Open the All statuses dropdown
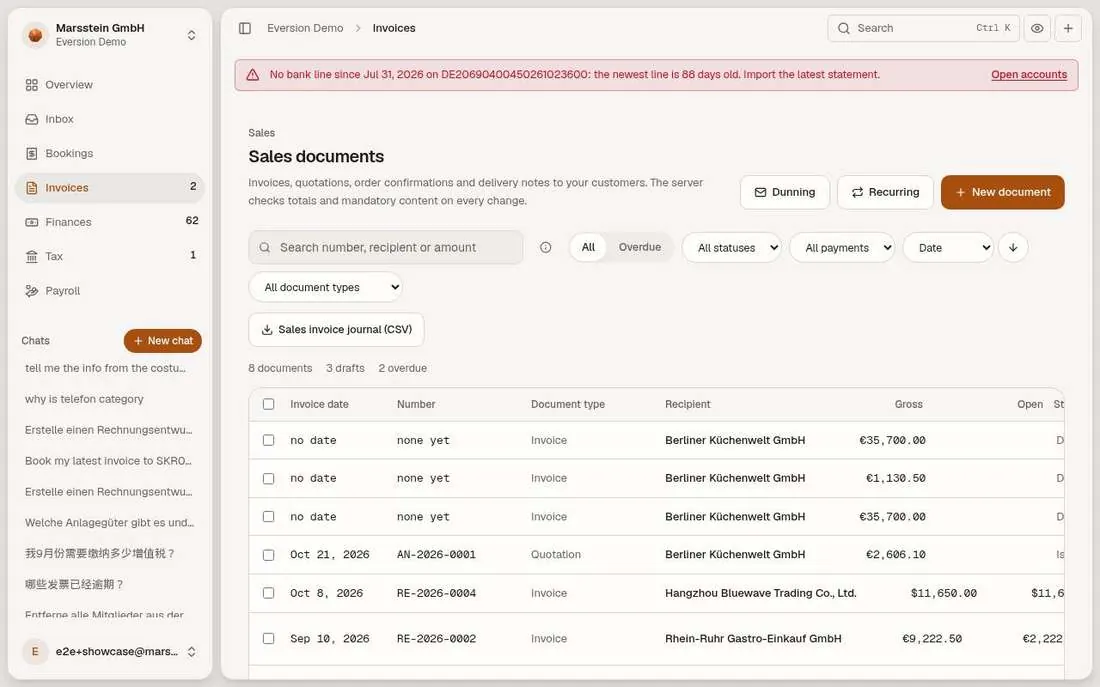Screen dimensions: 1100x687 pos(732,248)
